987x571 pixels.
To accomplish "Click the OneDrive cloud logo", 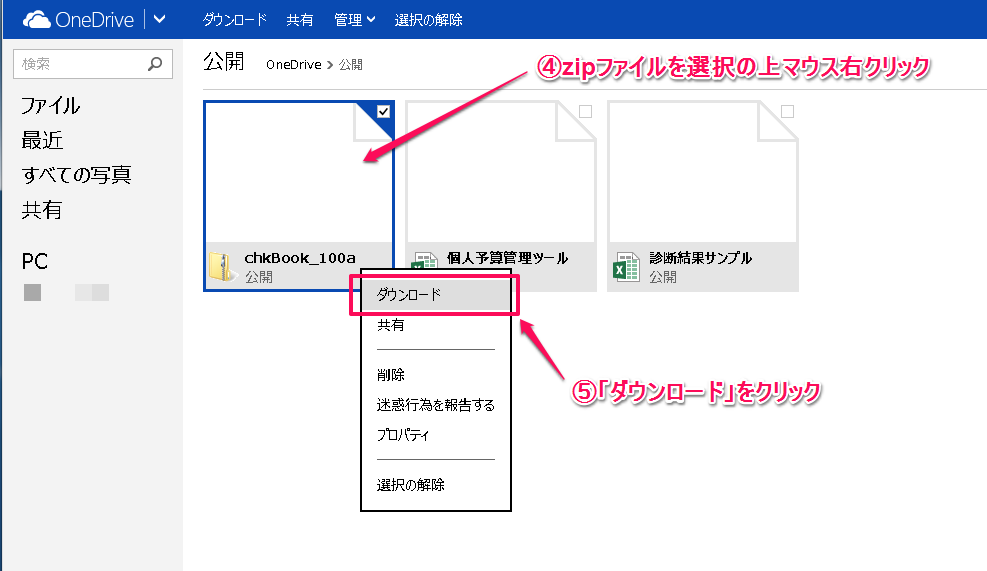I will click(36, 19).
